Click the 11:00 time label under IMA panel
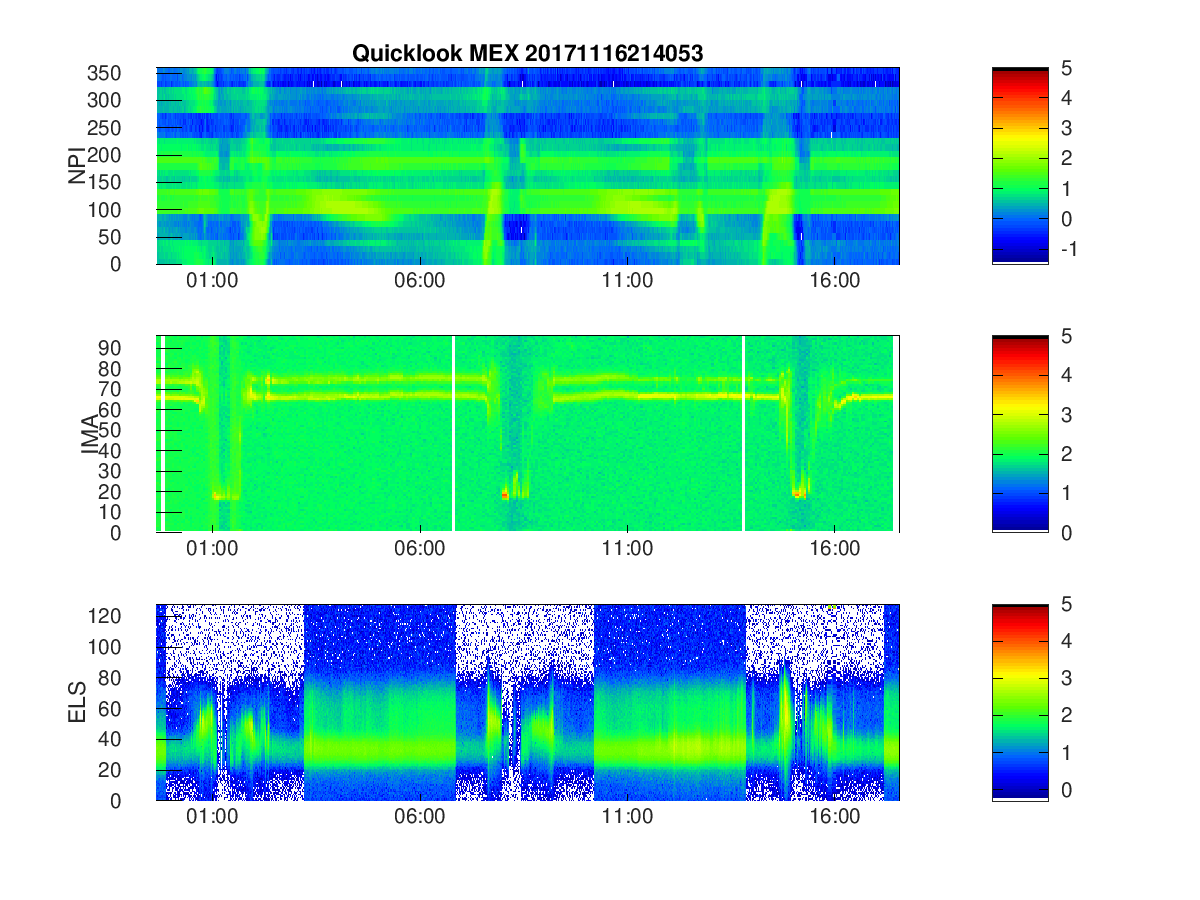Screen dimensions: 1200x900 (627, 549)
